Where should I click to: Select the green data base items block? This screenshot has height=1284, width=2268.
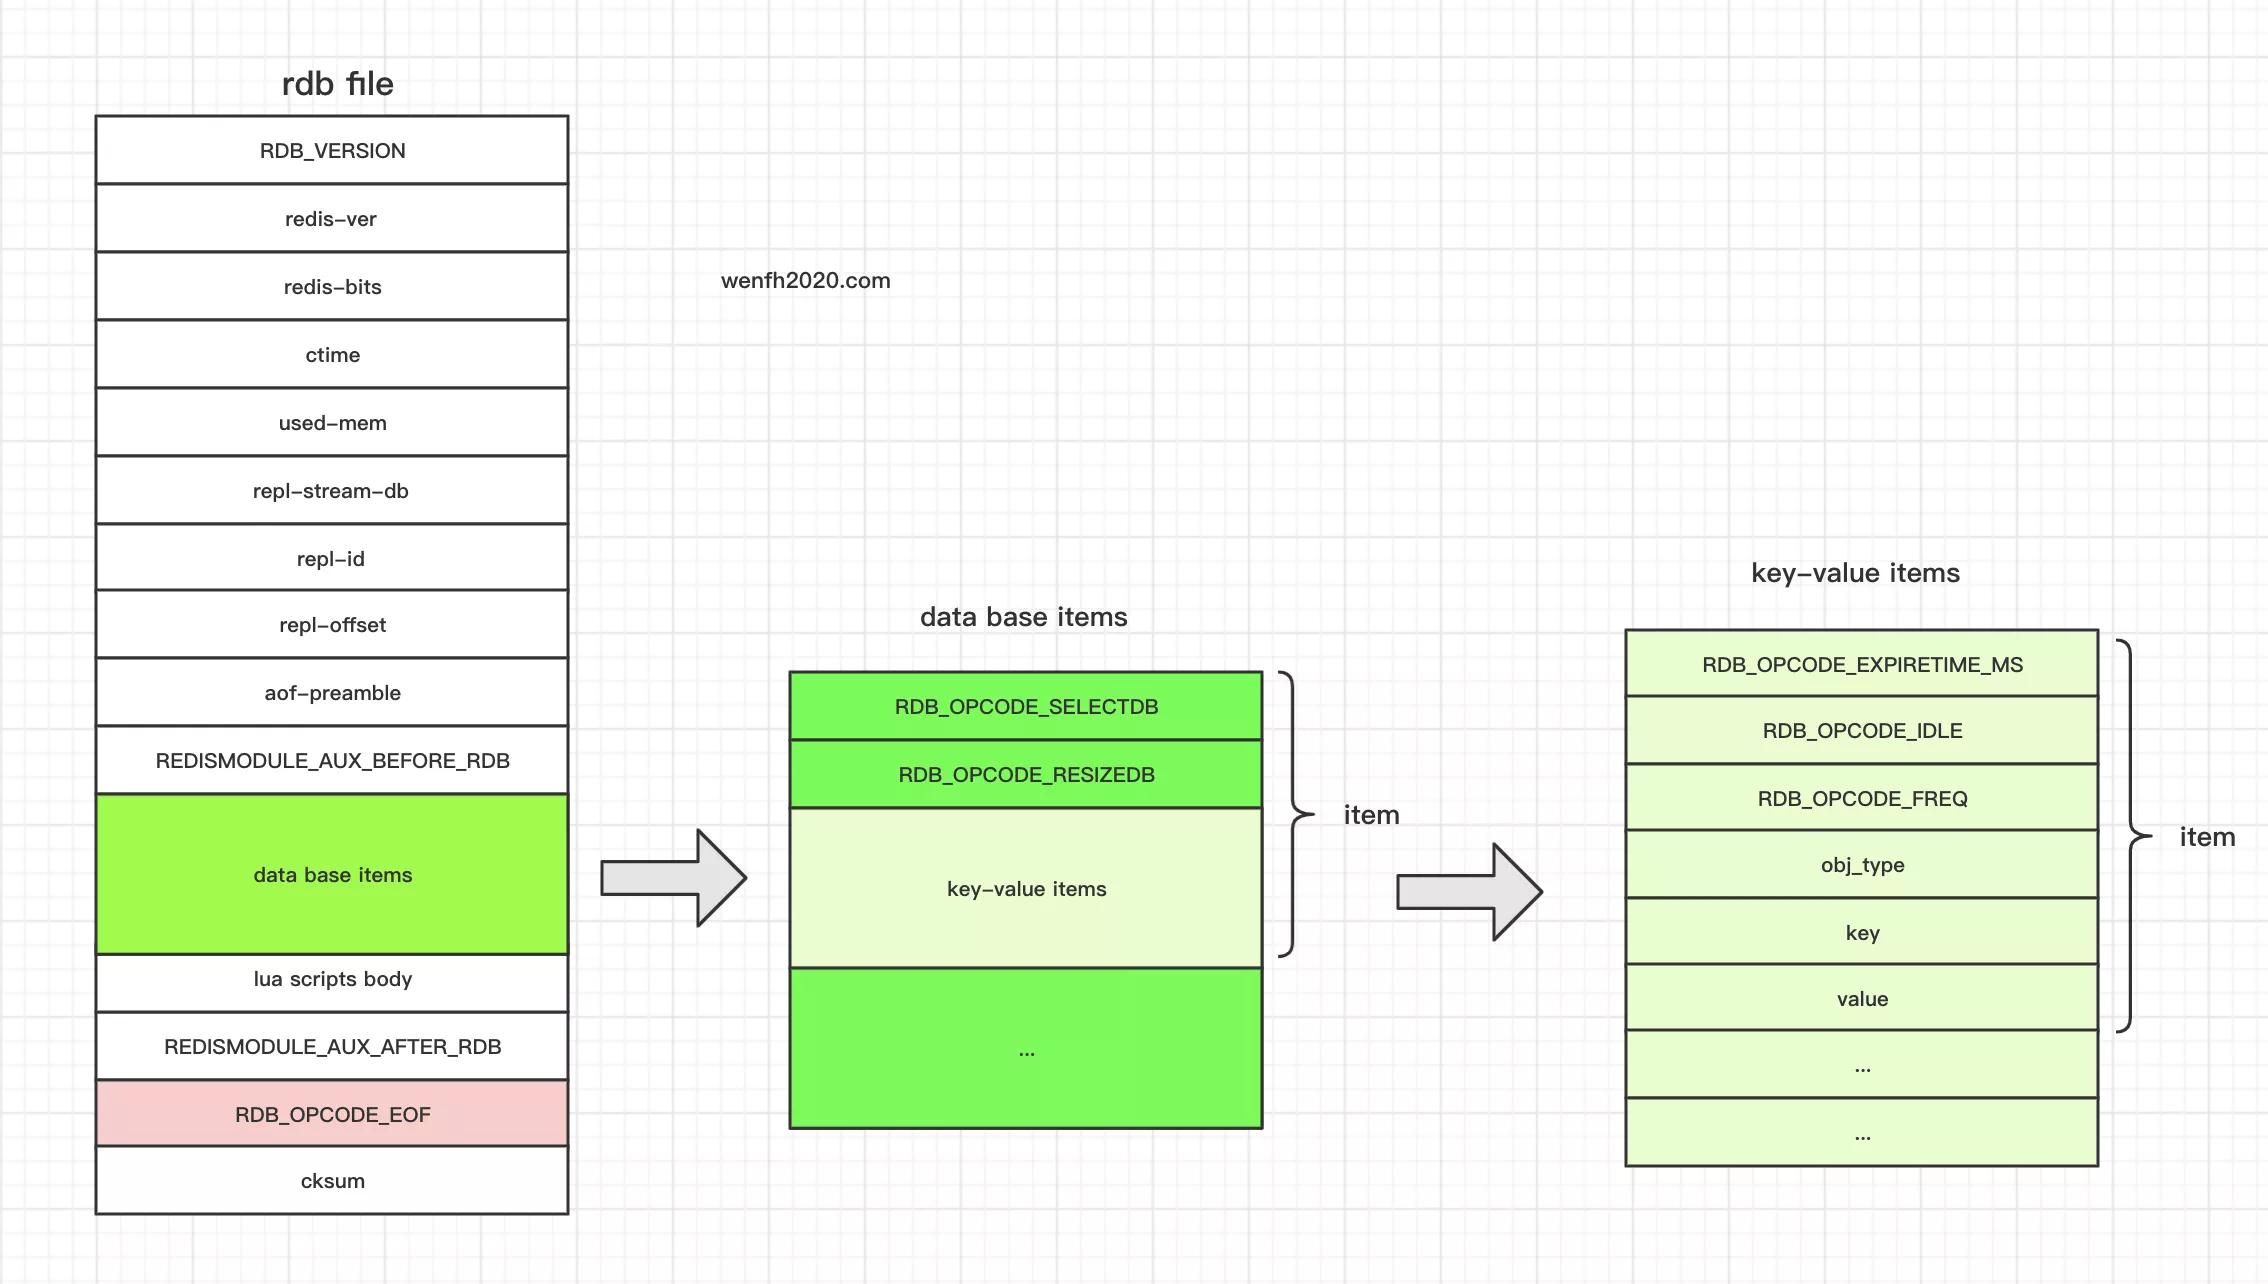click(x=332, y=875)
